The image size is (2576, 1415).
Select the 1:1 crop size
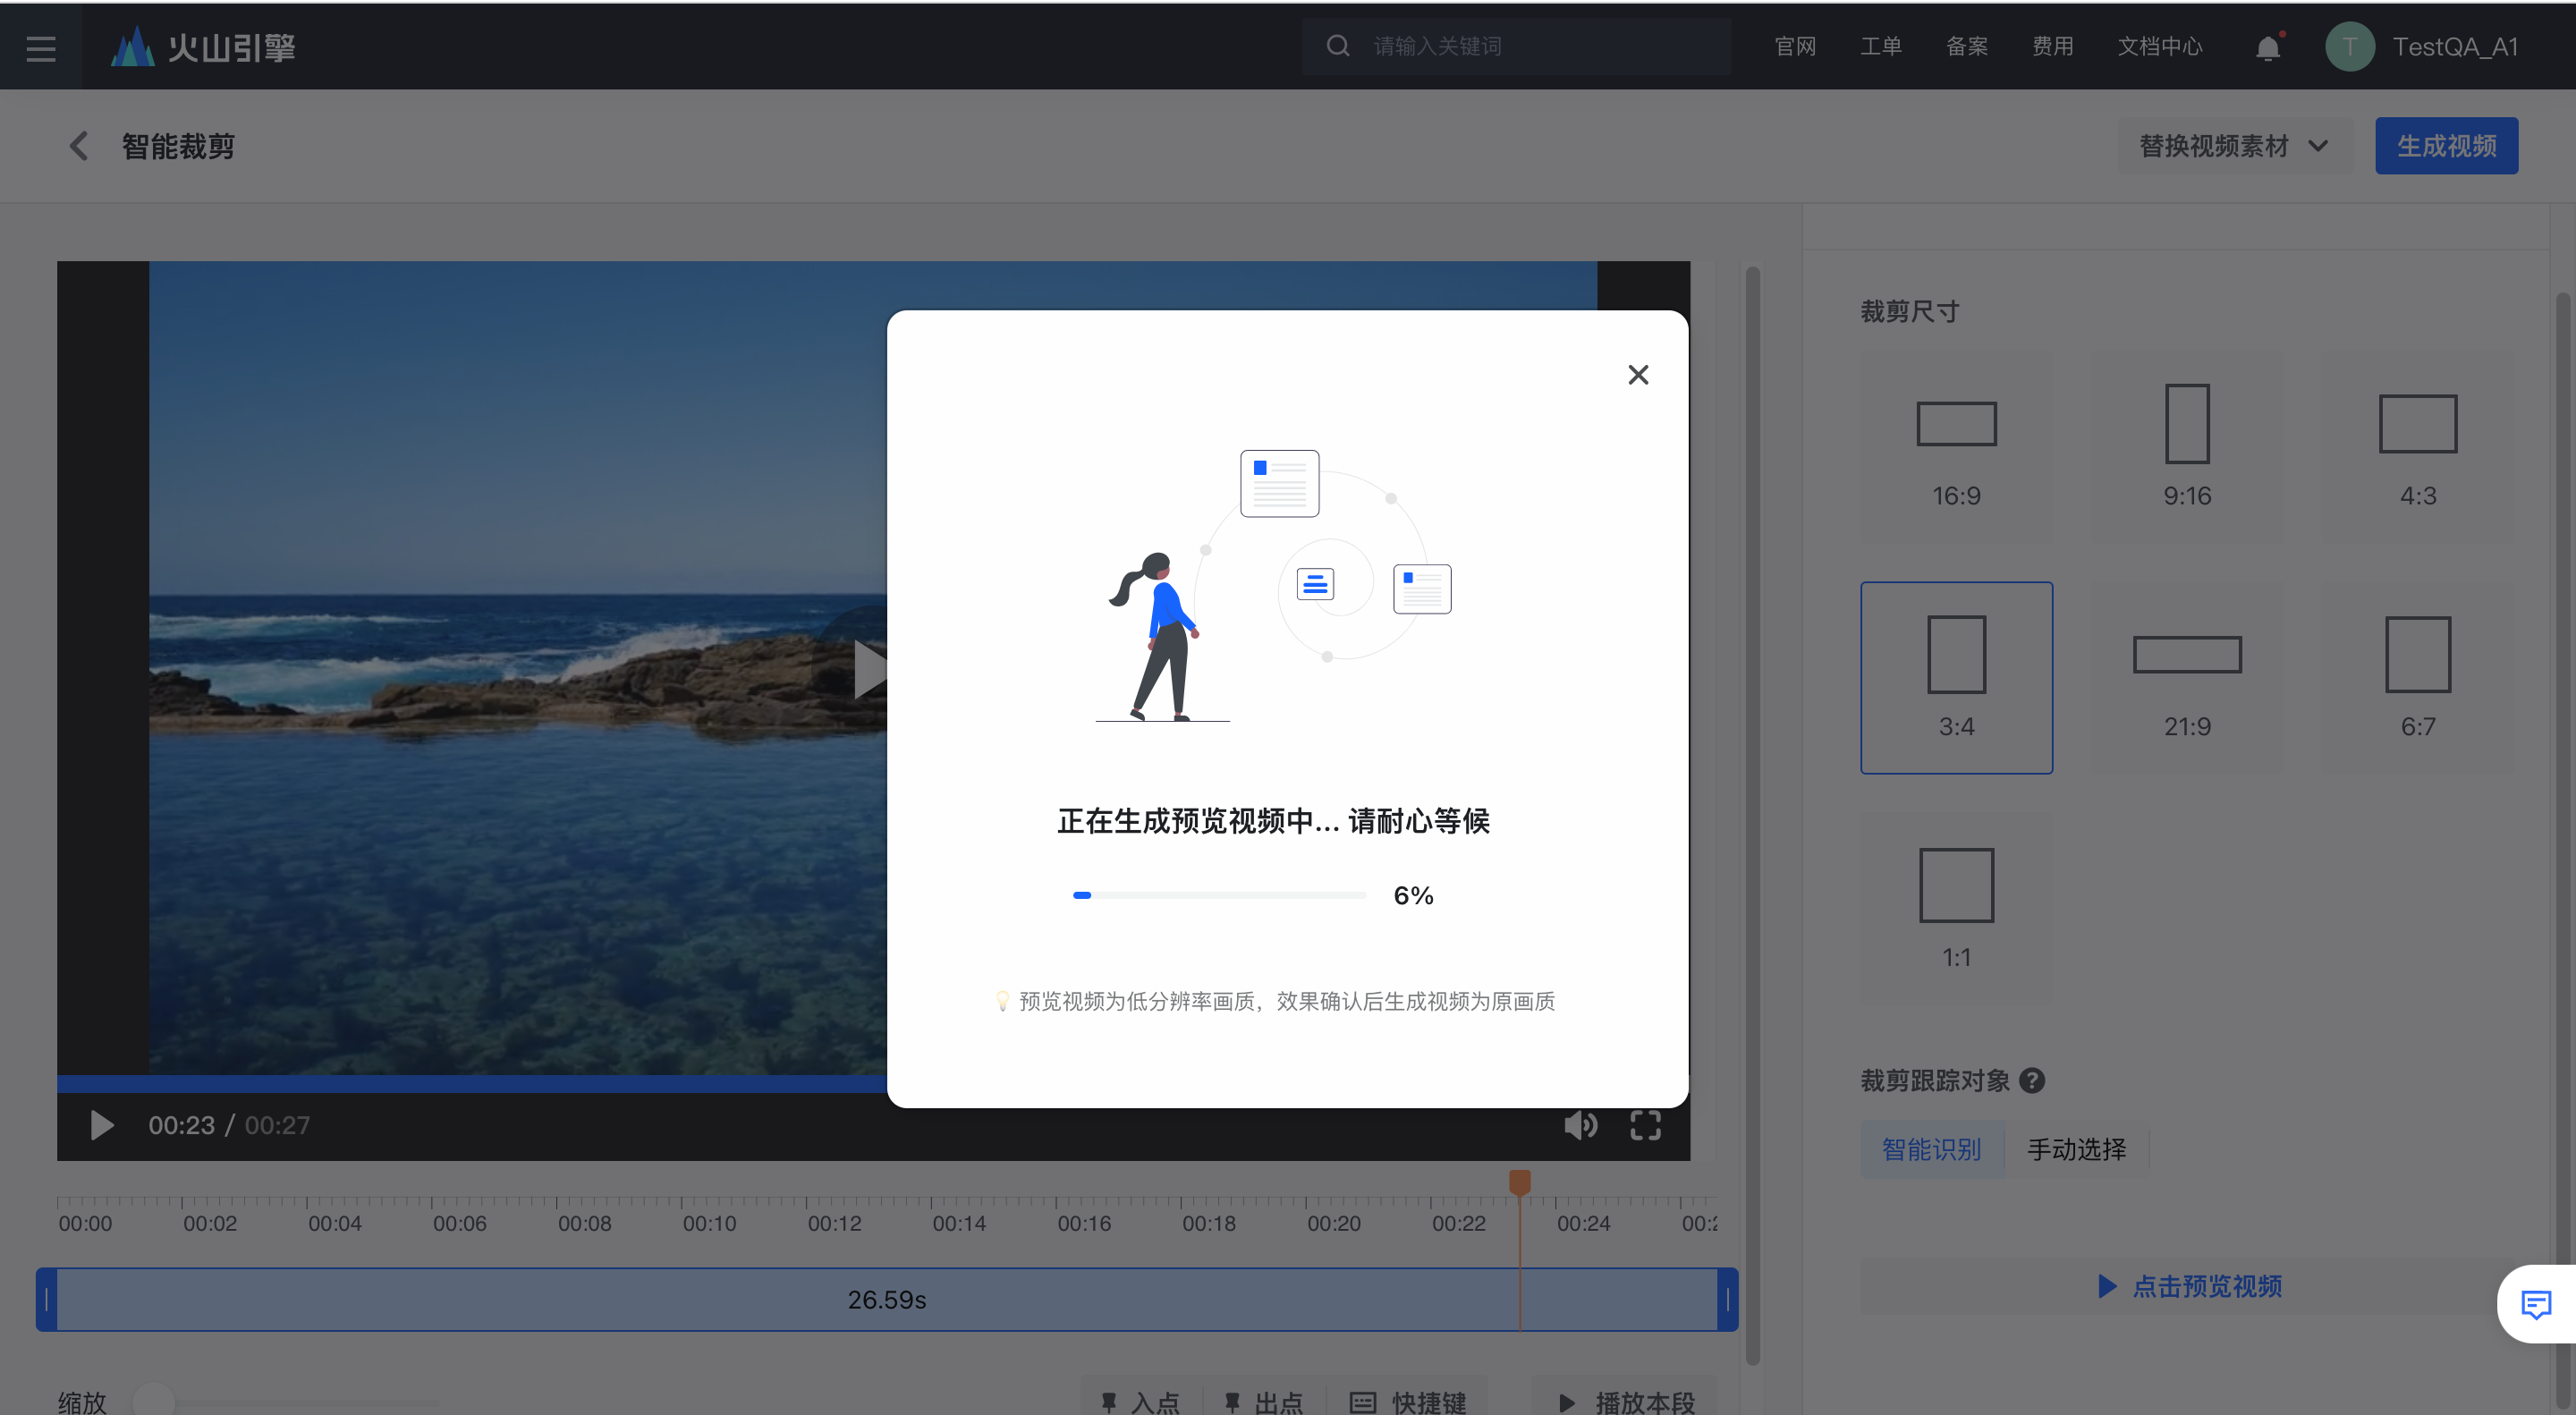(x=1956, y=909)
